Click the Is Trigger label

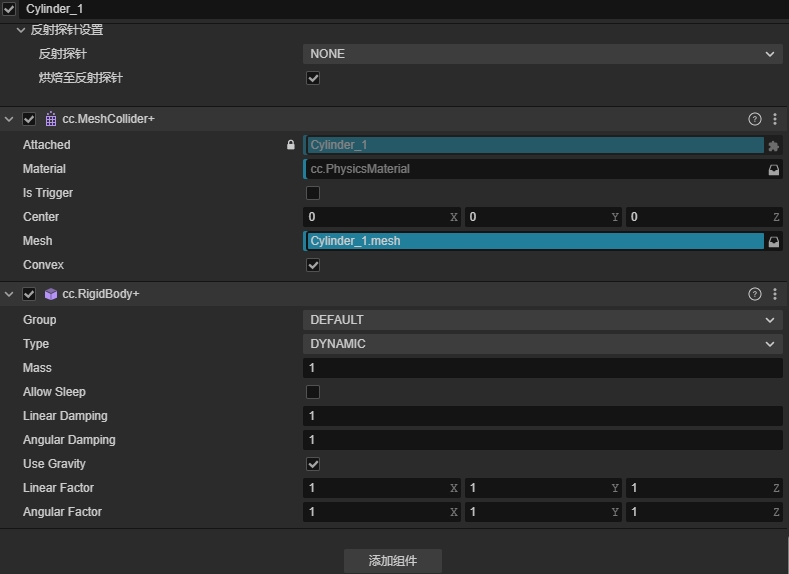(x=48, y=193)
